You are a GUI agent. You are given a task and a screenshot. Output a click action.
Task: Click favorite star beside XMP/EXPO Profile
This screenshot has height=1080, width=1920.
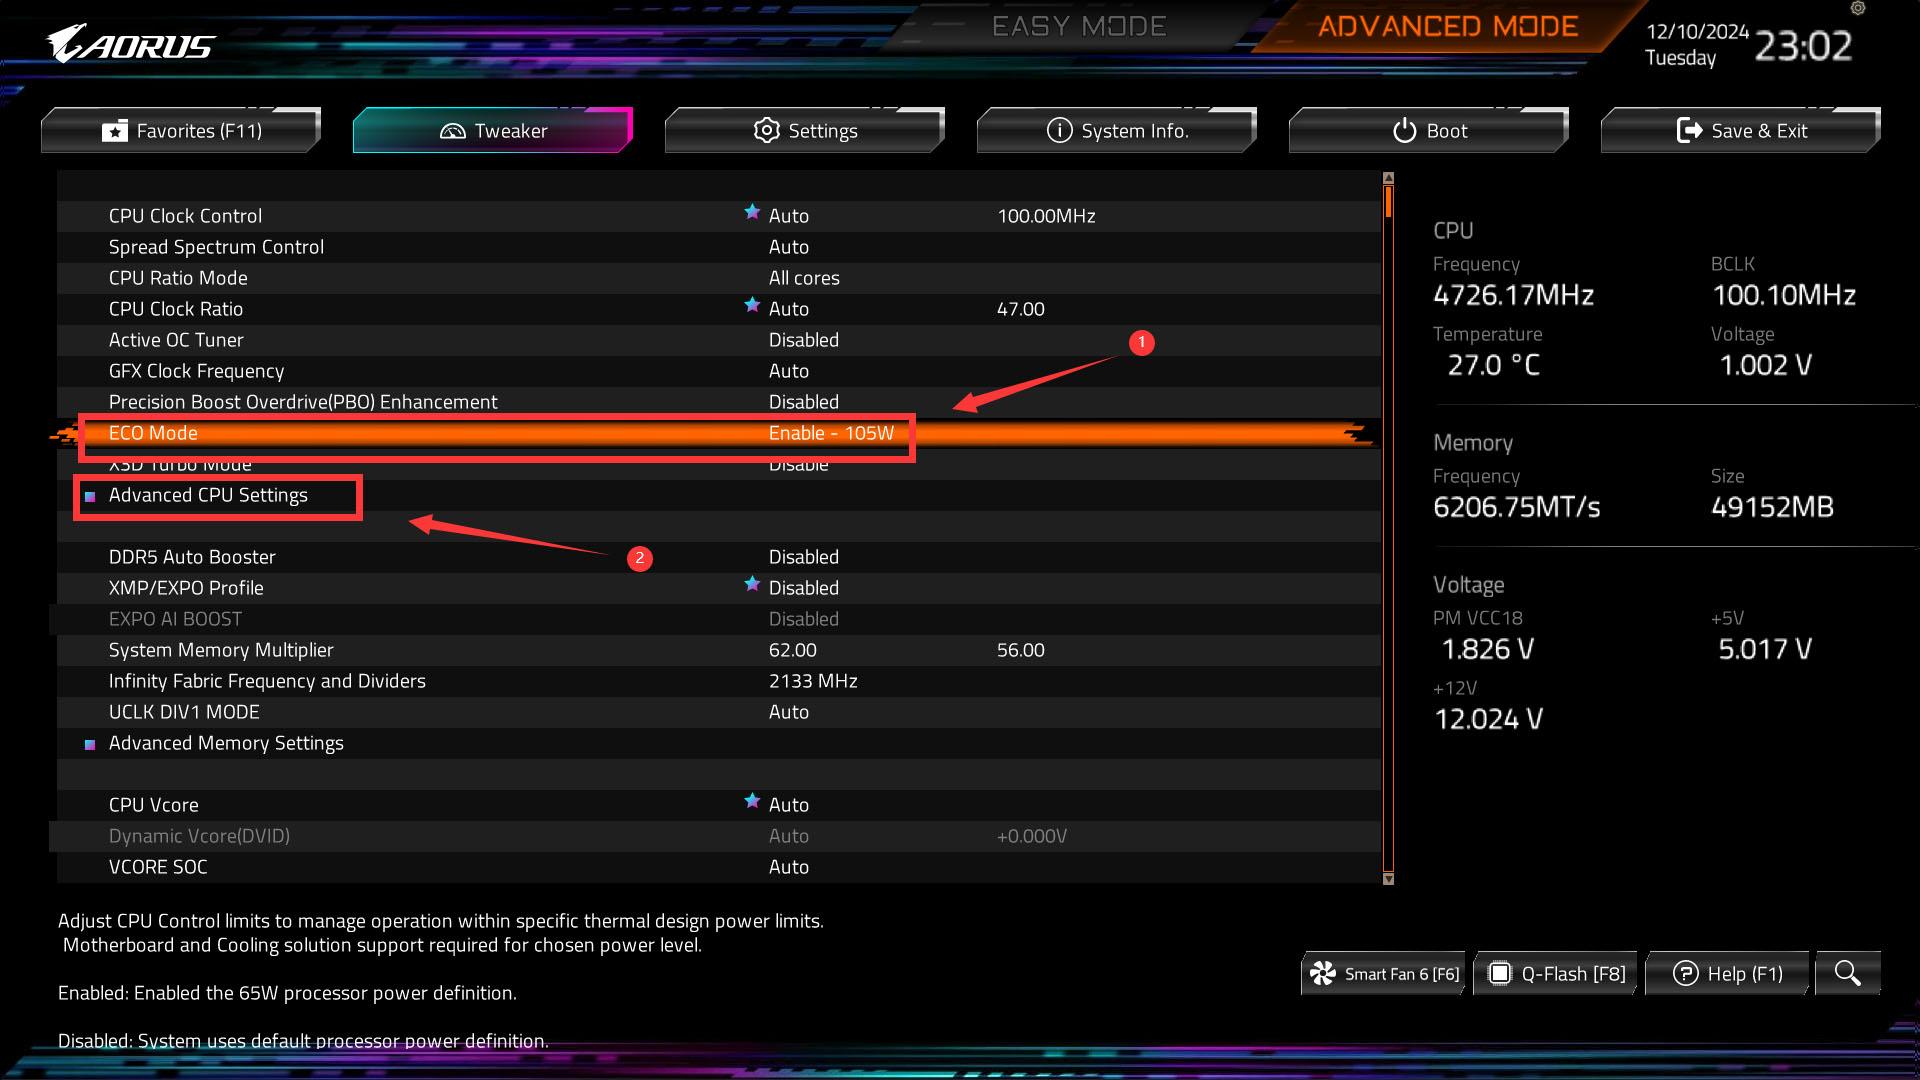752,584
